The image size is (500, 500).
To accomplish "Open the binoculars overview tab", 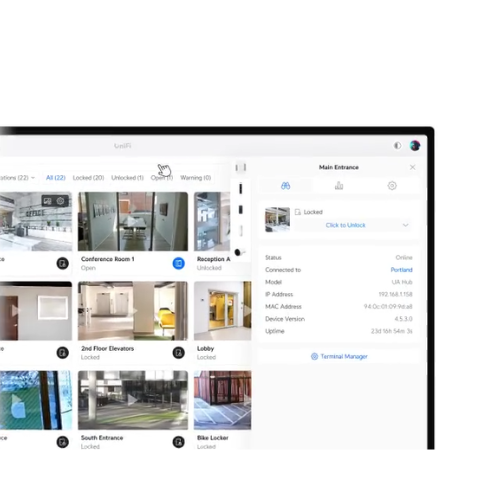I will click(285, 186).
